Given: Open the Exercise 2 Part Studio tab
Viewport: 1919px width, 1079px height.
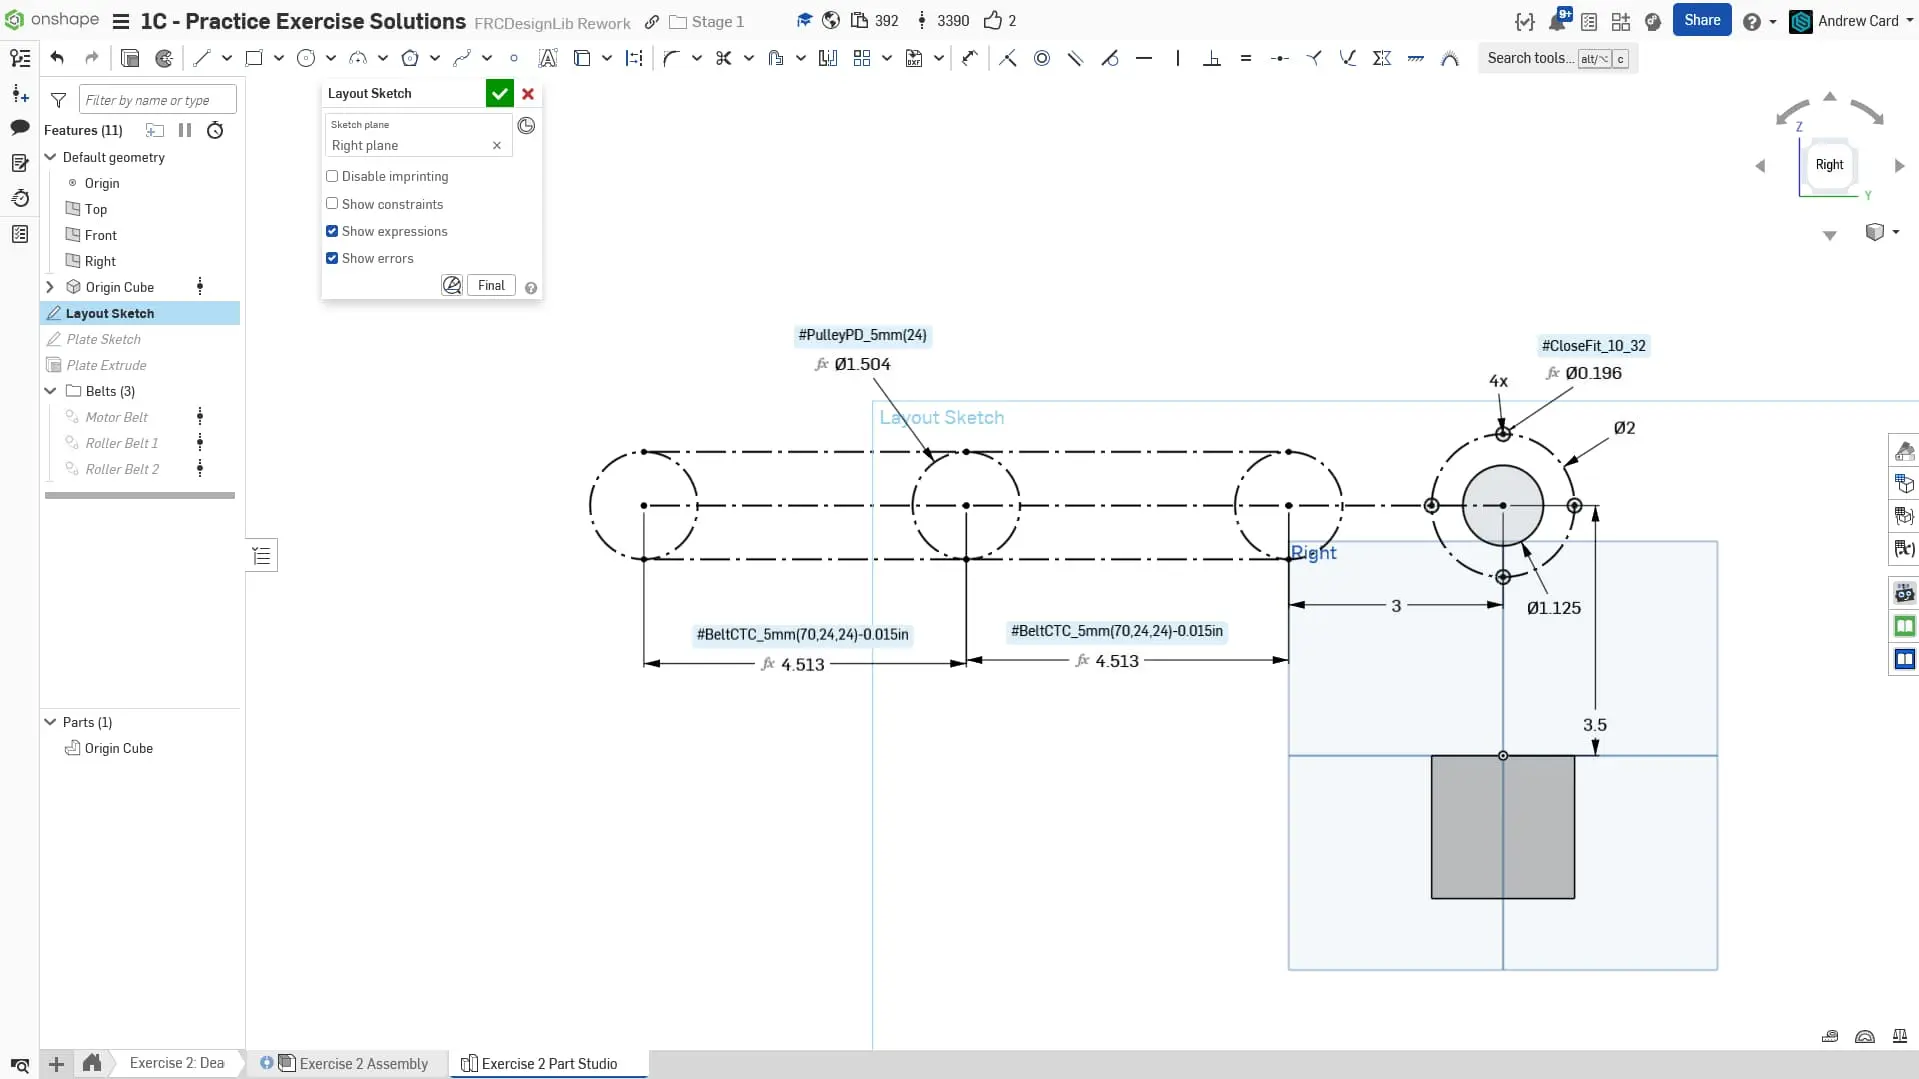Looking at the screenshot, I should 548,1063.
